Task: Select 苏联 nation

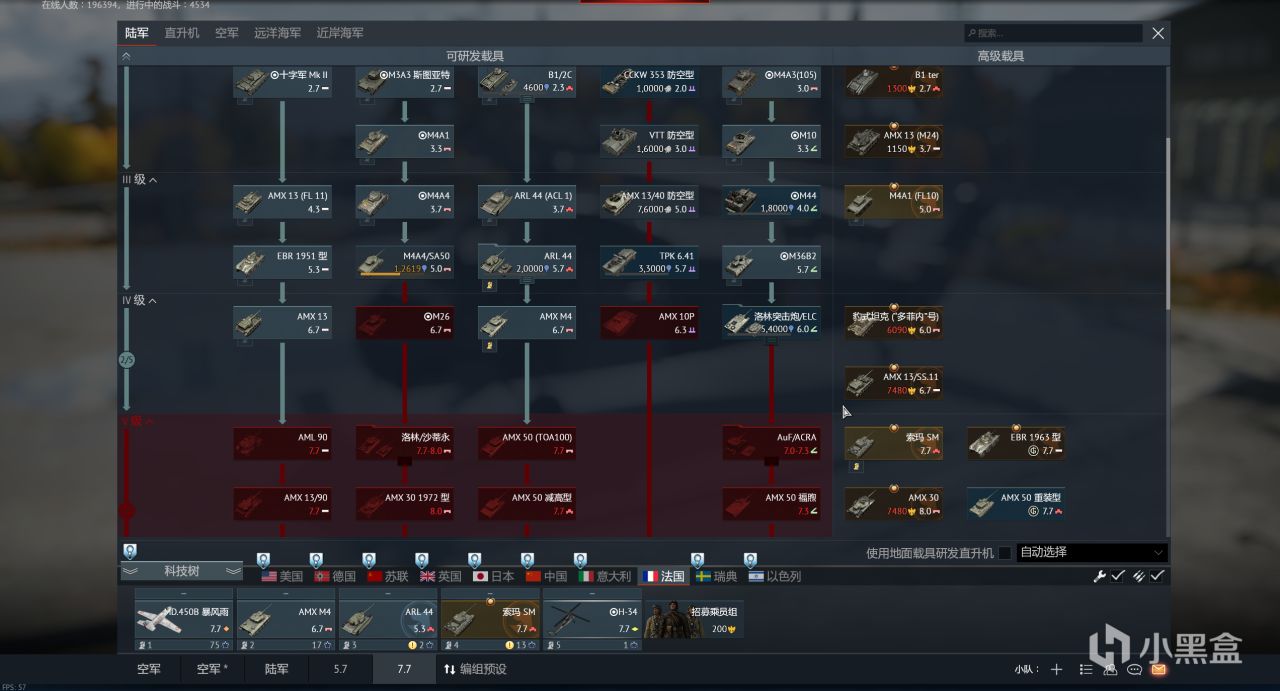Action: click(x=388, y=576)
